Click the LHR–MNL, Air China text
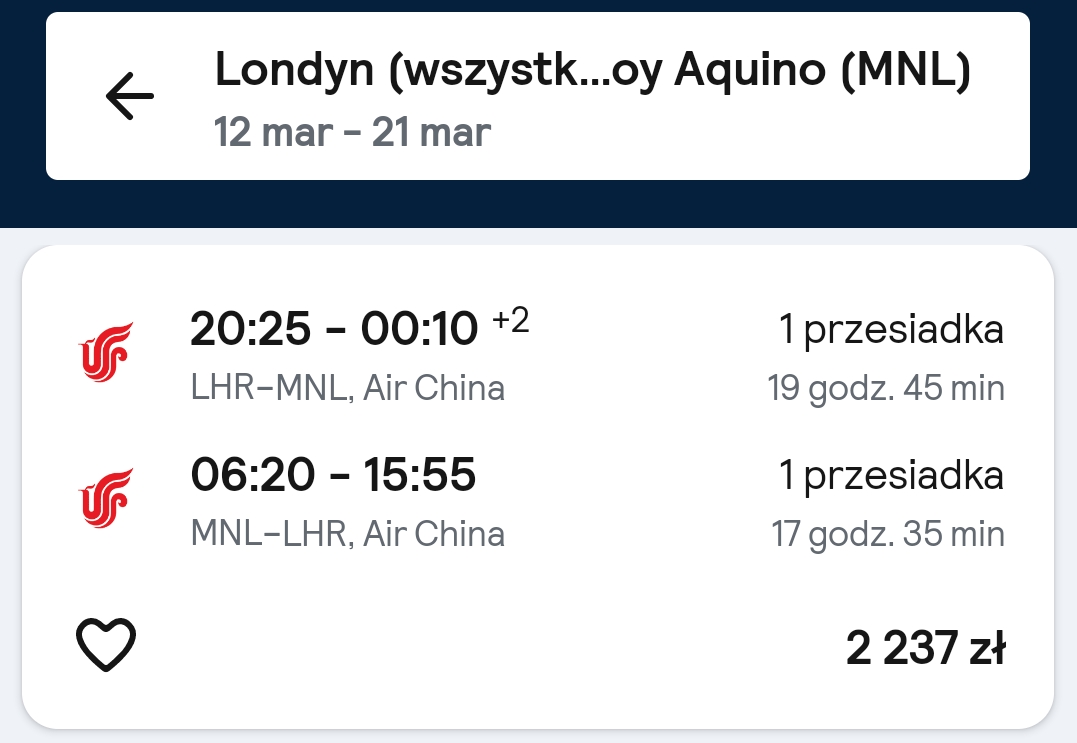Viewport: 1077px width, 743px height. pos(348,388)
